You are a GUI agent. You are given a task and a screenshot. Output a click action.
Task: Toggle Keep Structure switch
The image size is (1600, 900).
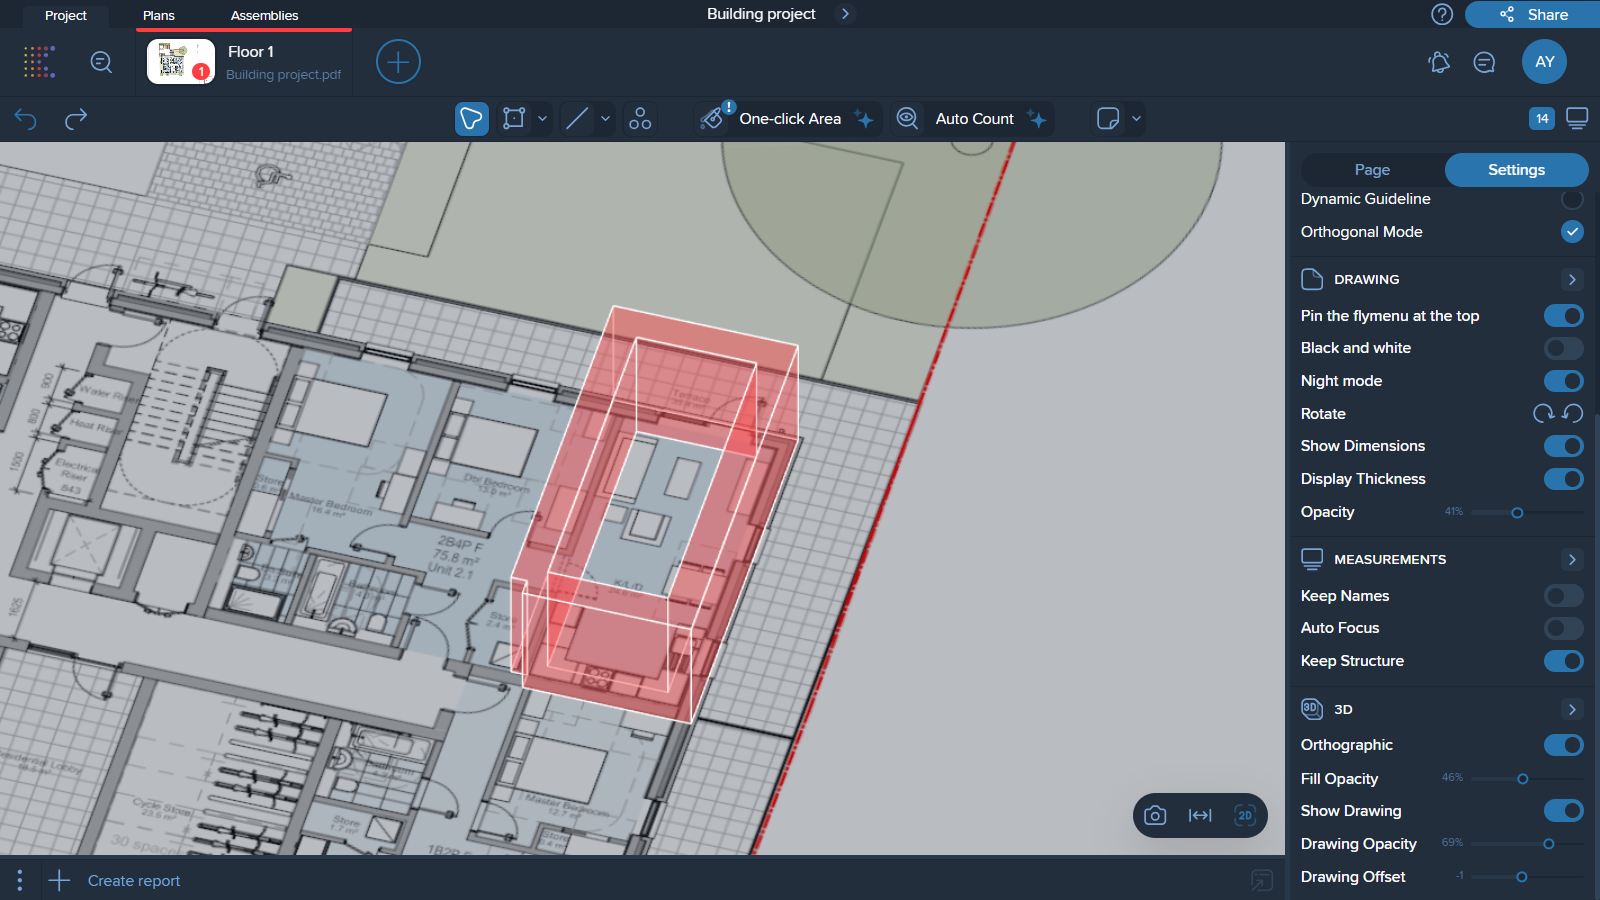click(1564, 661)
